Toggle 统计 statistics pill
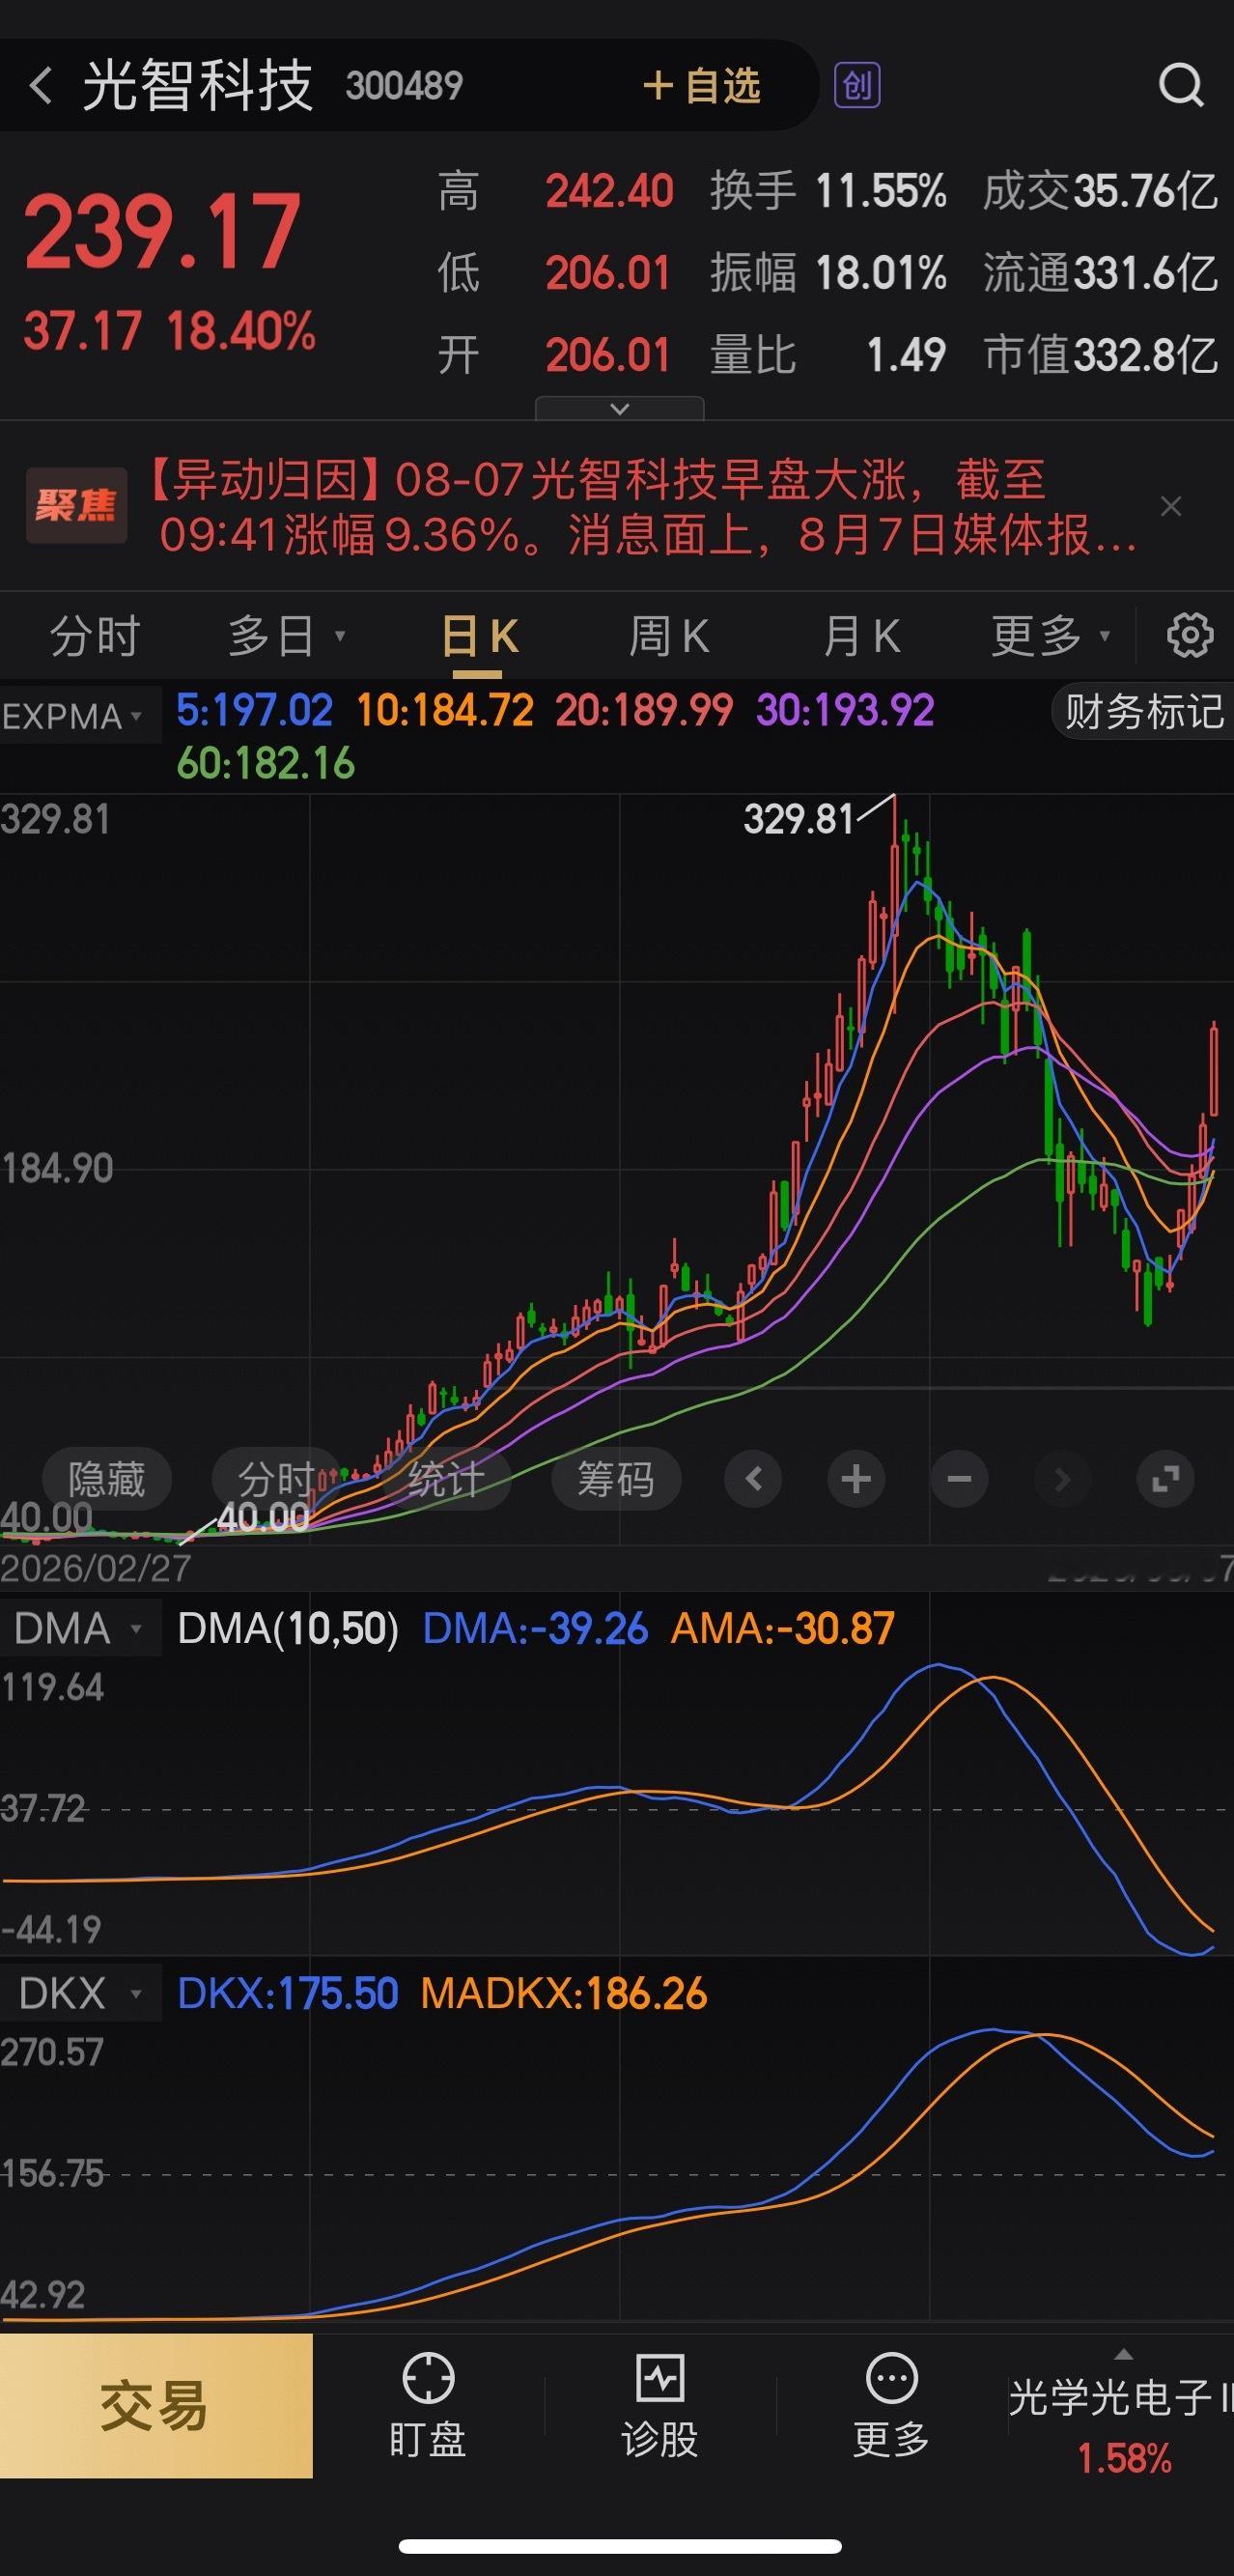 point(446,1479)
